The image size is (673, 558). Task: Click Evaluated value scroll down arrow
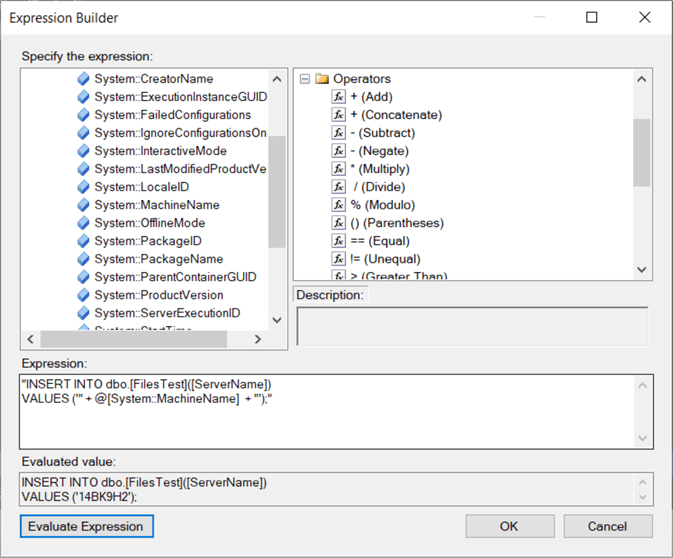pos(643,497)
